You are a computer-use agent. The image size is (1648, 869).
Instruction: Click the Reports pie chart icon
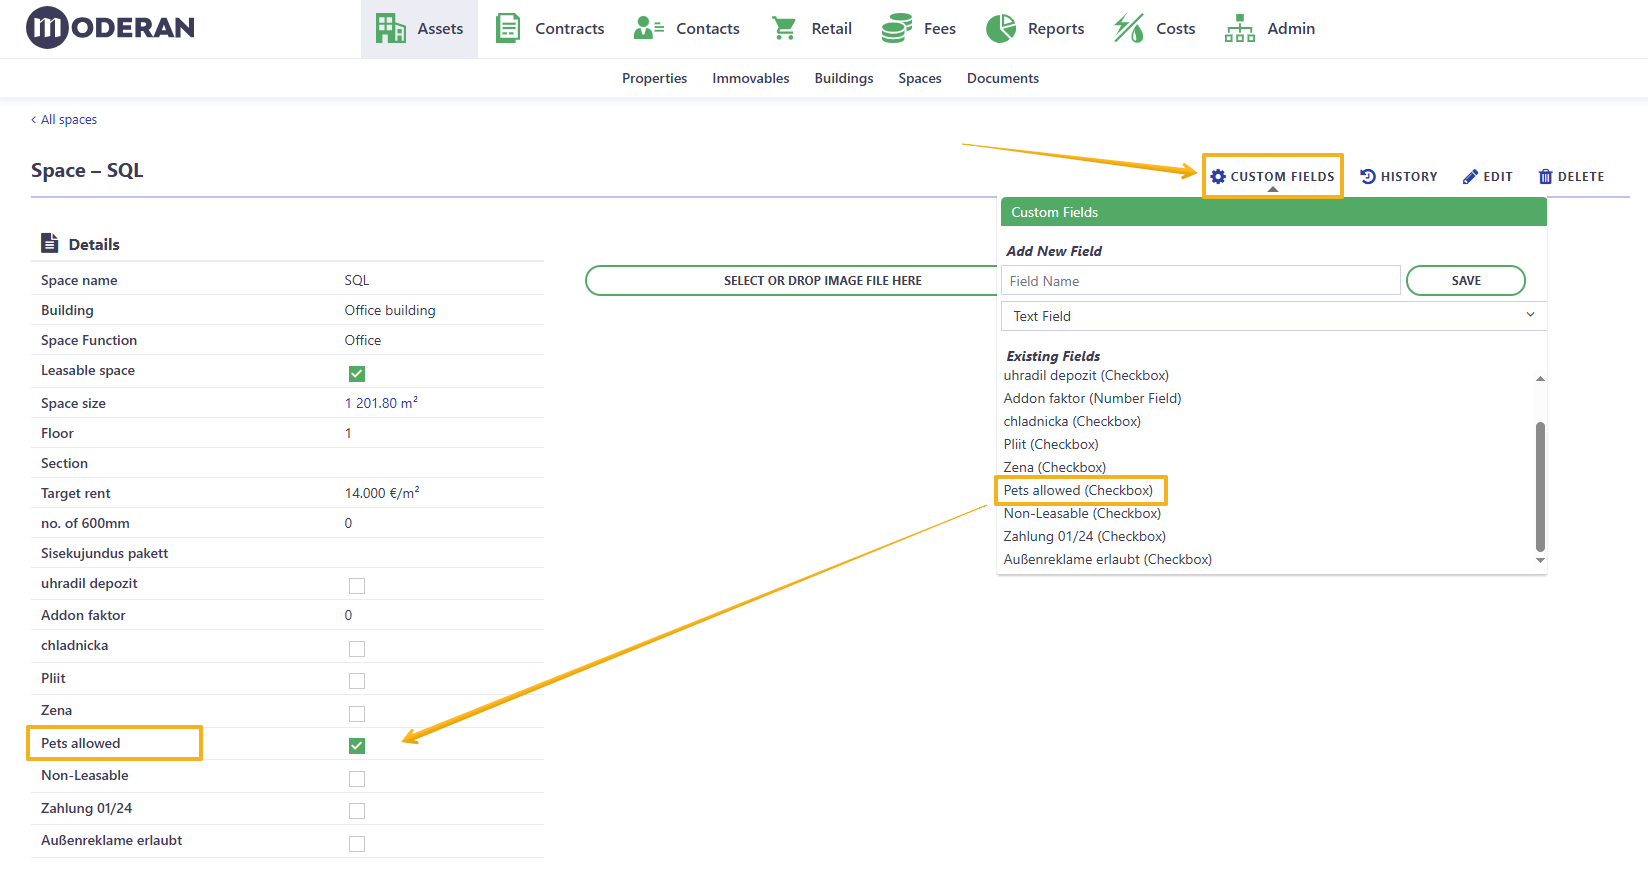click(x=1000, y=28)
